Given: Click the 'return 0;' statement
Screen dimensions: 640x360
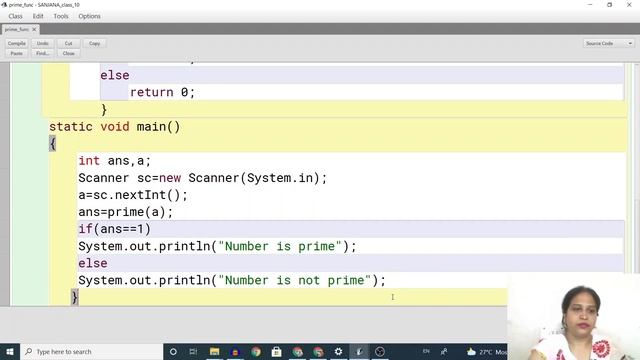Looking at the screenshot, I should tap(162, 92).
